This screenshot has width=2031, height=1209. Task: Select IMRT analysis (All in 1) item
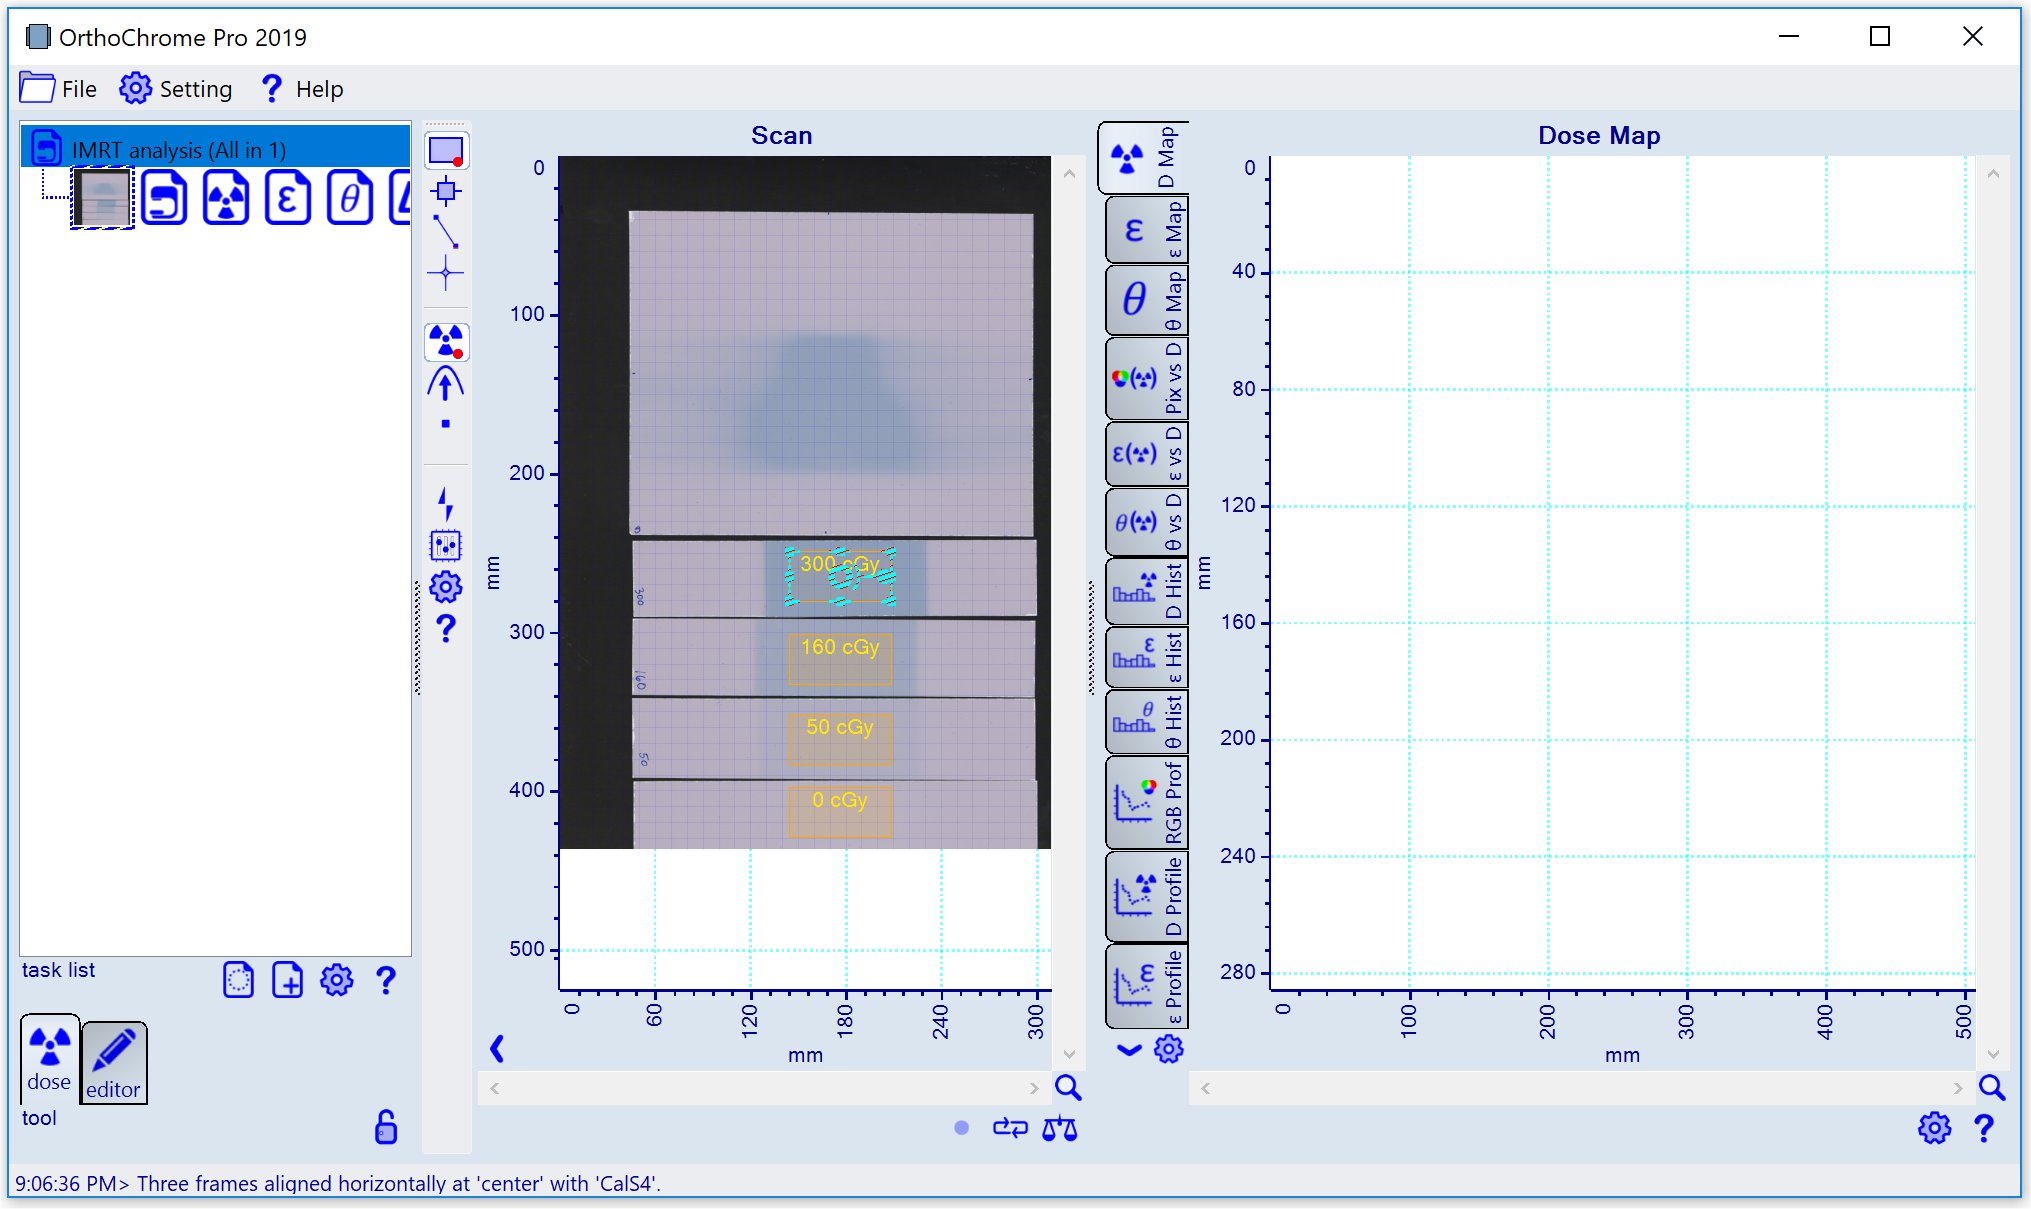pos(178,150)
